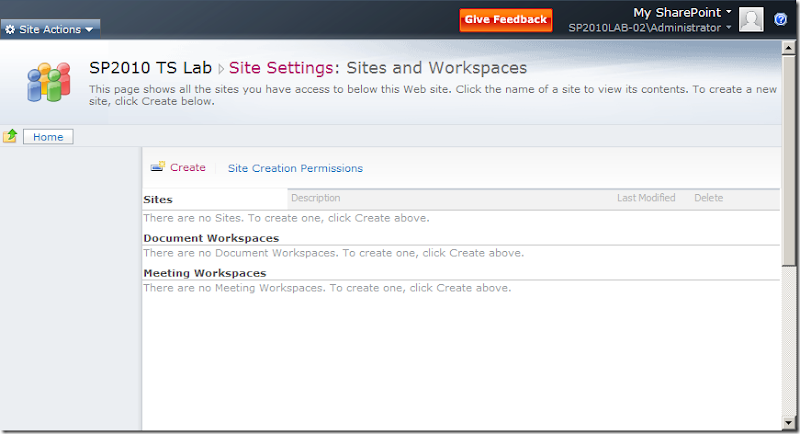800x434 pixels.
Task: Select the Home navigation tab
Action: (48, 137)
